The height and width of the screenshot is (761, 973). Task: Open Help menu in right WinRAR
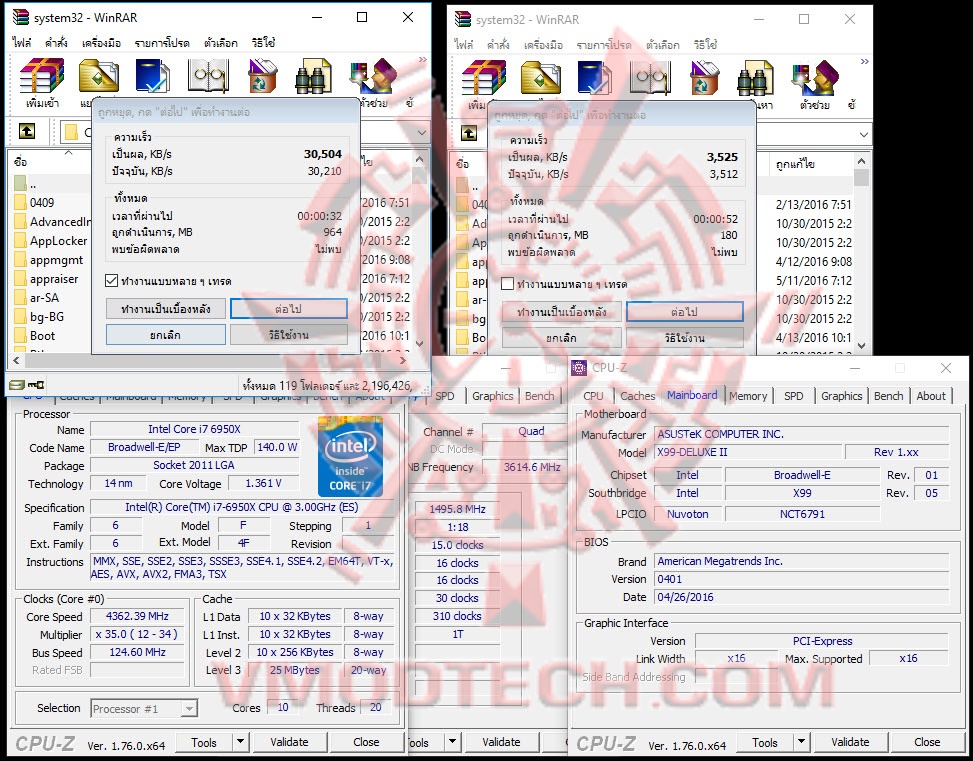(706, 45)
